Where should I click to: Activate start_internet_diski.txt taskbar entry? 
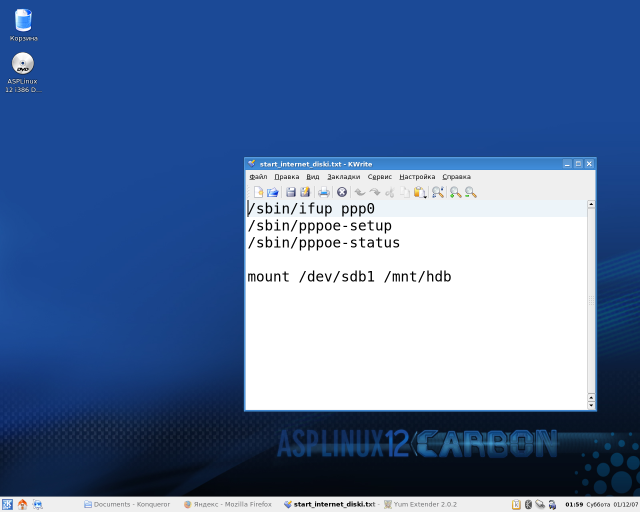(330, 505)
